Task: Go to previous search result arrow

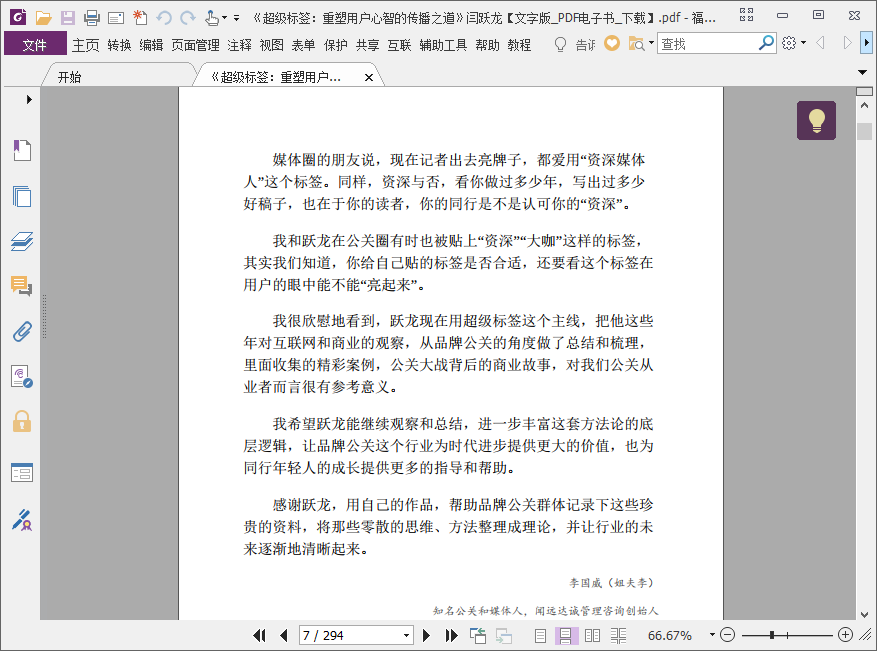Action: click(821, 43)
